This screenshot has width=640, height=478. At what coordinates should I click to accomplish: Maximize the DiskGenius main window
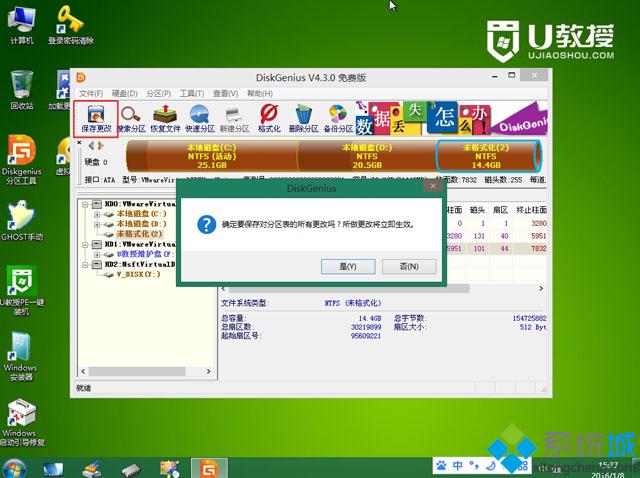(x=511, y=75)
